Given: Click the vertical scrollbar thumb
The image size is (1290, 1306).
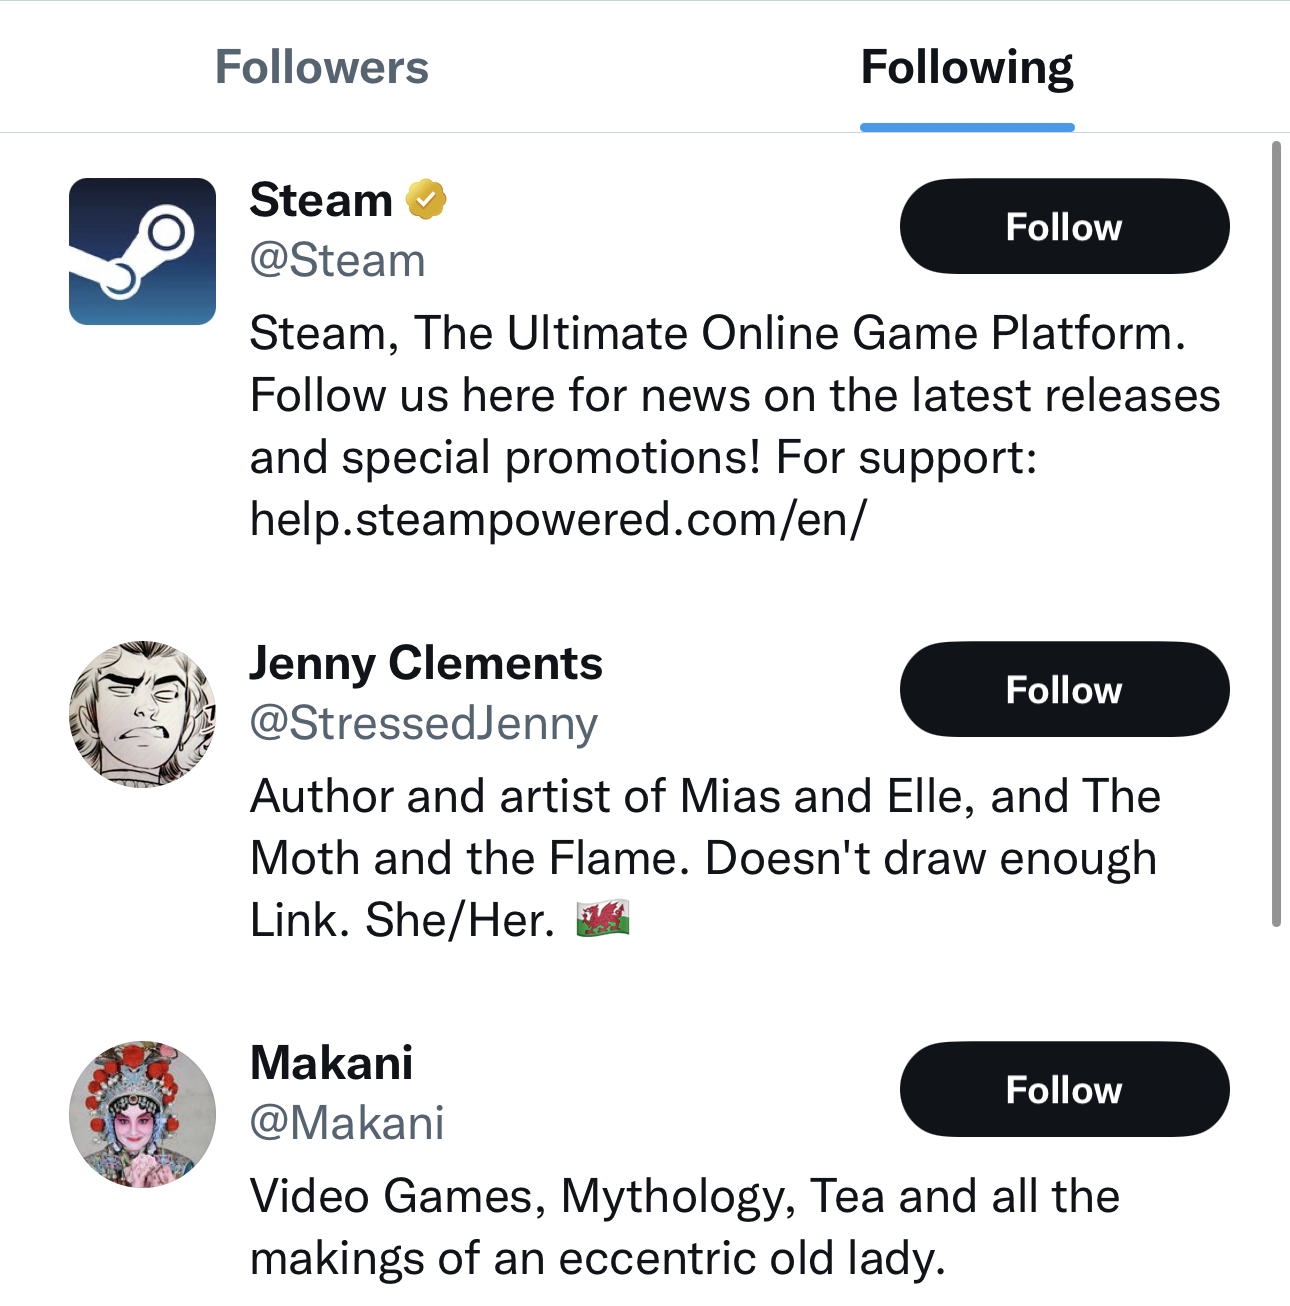Looking at the screenshot, I should coord(1276,535).
